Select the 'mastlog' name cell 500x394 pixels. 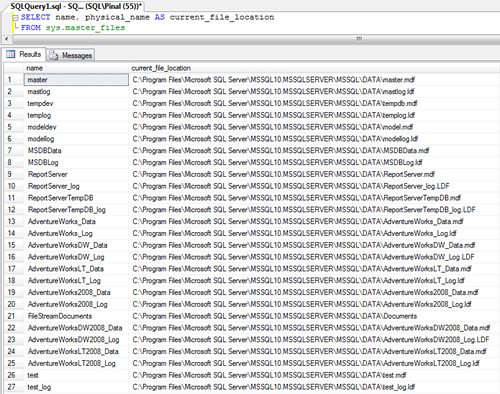[76, 92]
